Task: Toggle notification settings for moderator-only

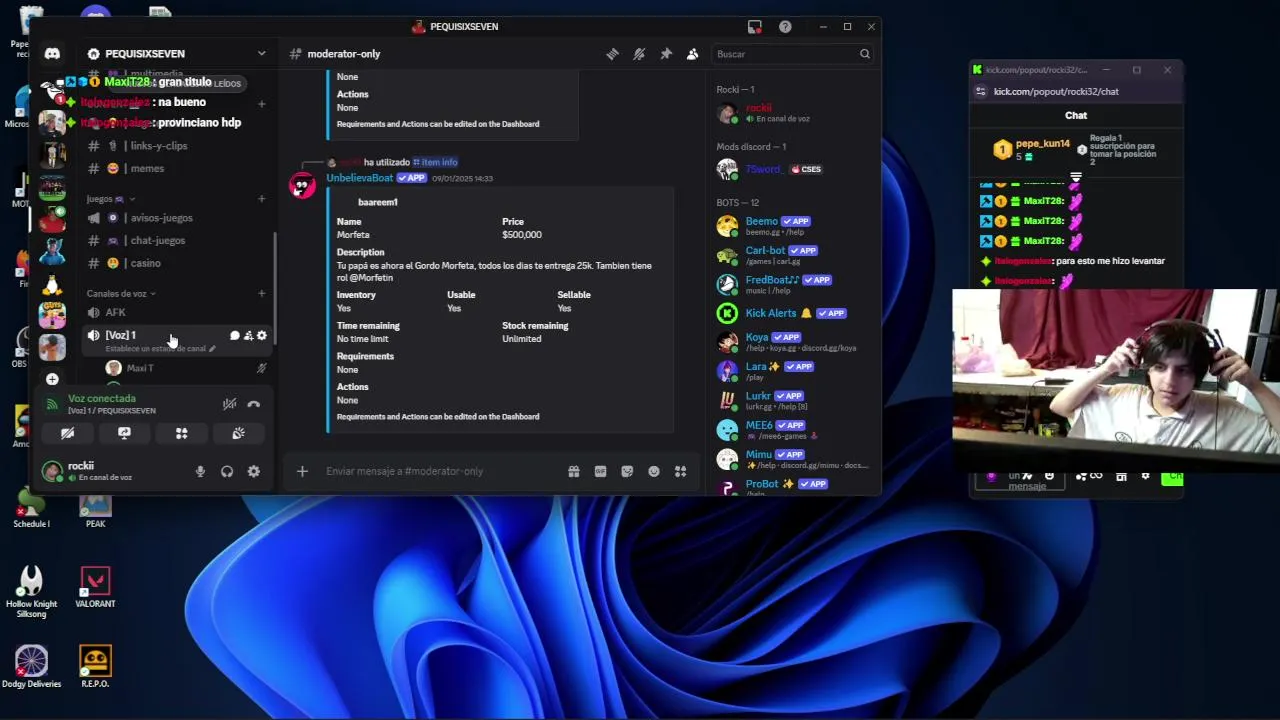Action: (639, 54)
